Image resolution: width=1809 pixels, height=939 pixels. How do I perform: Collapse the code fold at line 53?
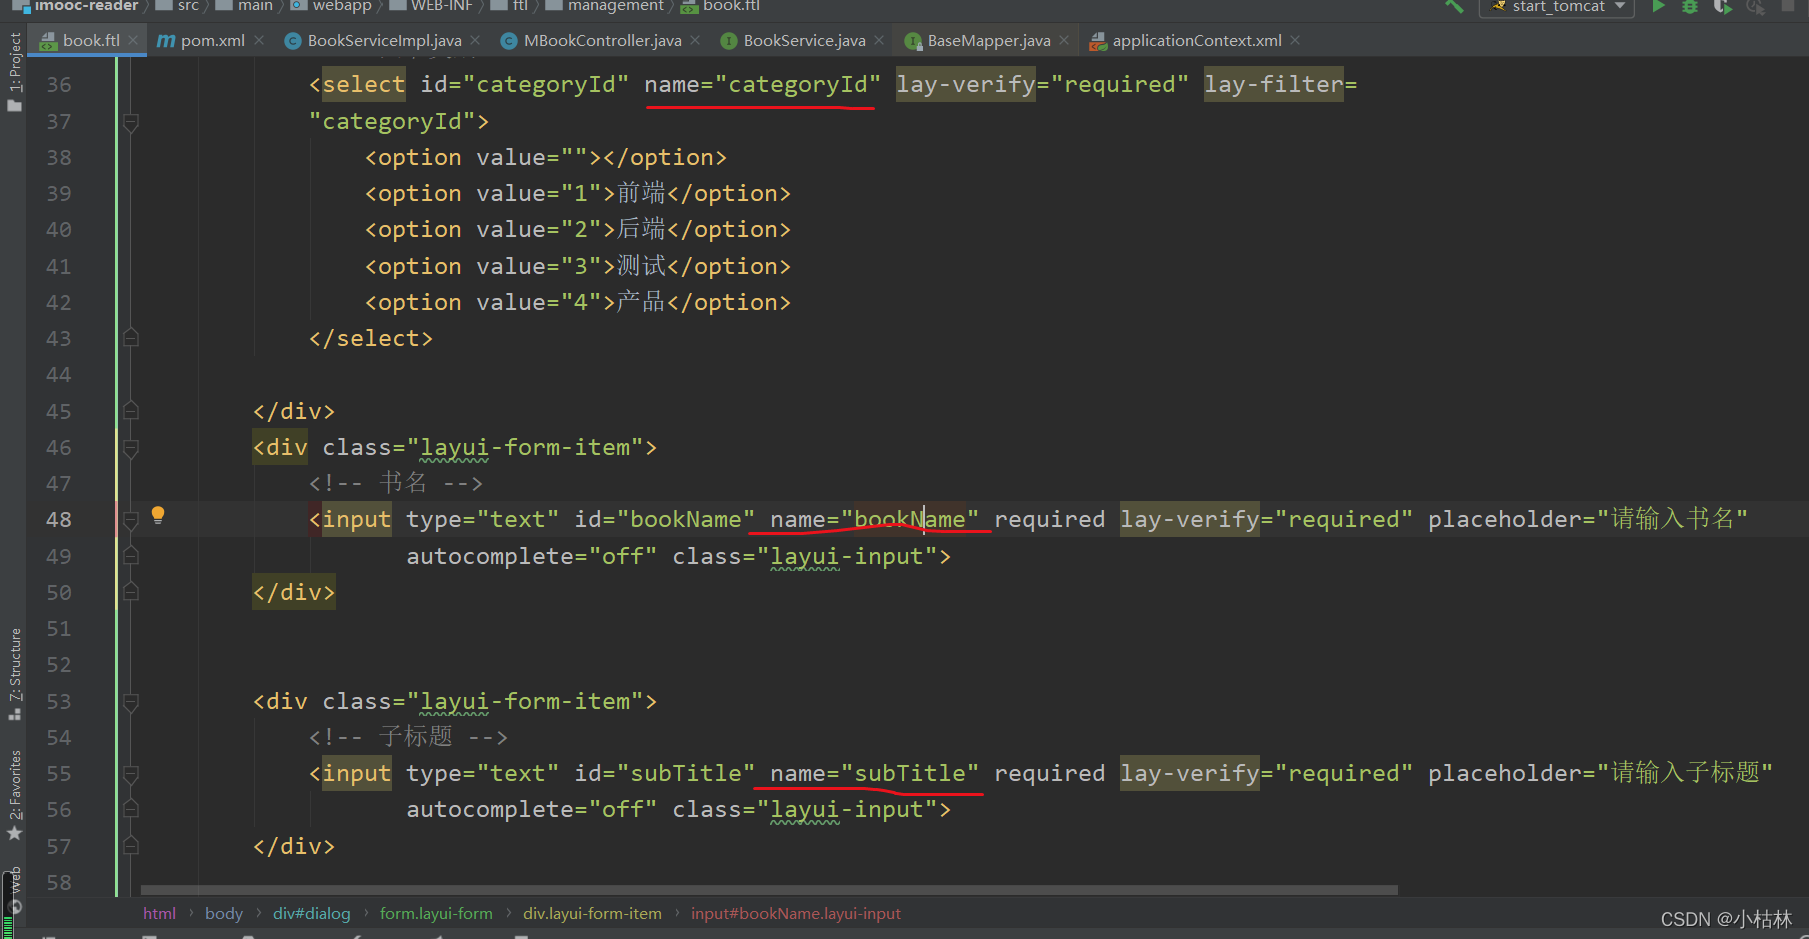pyautogui.click(x=131, y=702)
